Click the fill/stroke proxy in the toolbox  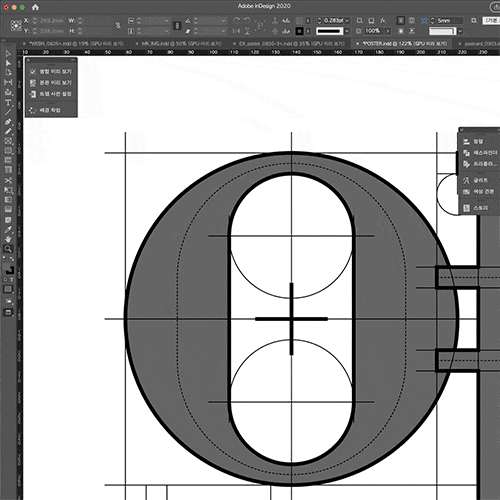[9, 269]
